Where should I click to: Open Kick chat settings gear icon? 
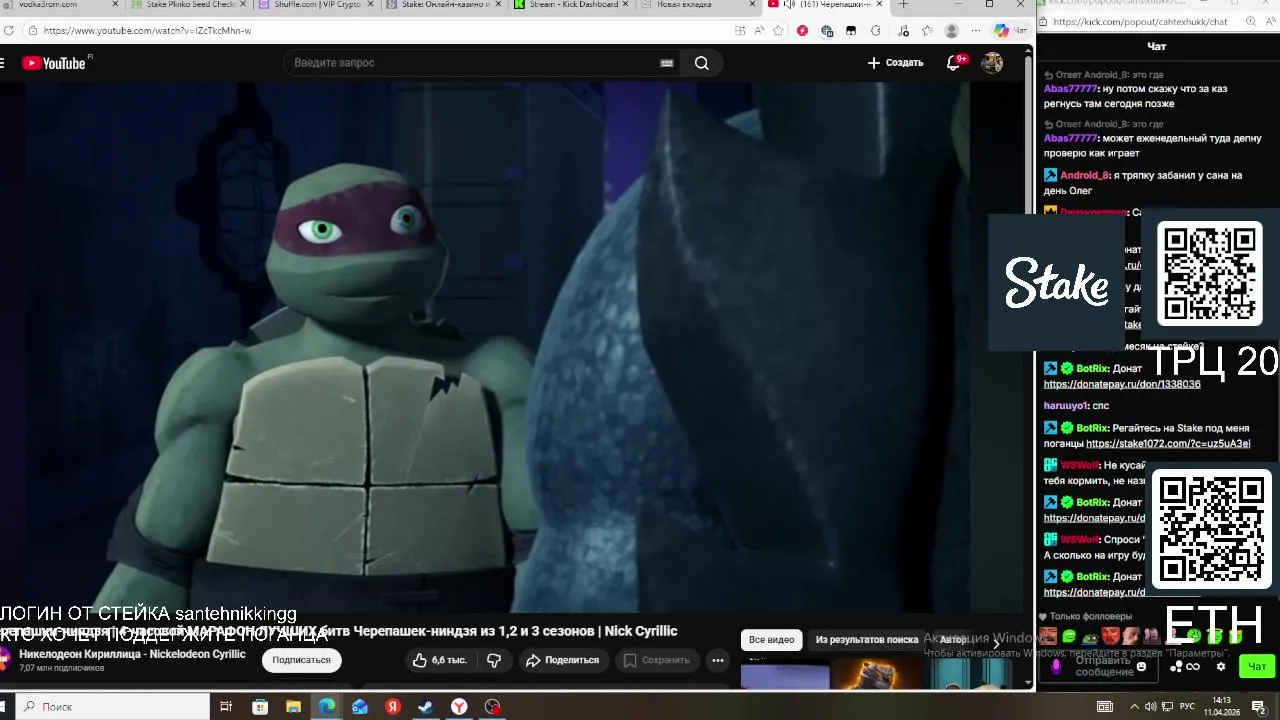[1221, 666]
